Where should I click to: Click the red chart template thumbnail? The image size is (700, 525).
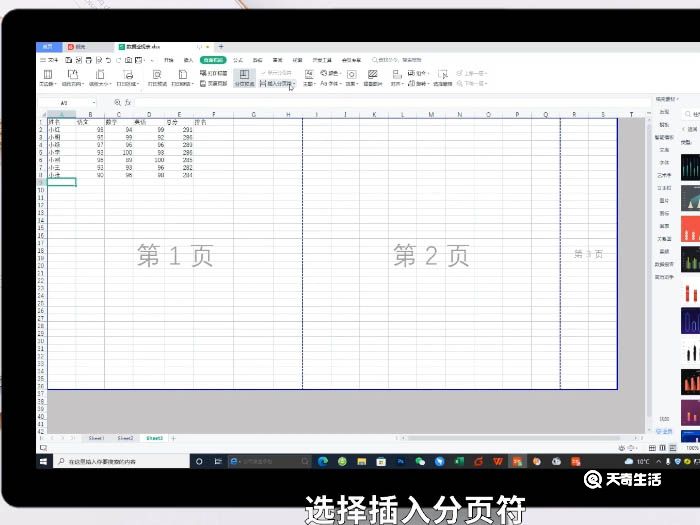click(690, 229)
